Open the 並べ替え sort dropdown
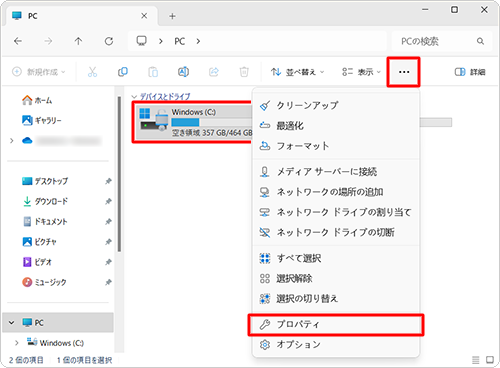500x368 pixels. pyautogui.click(x=297, y=72)
